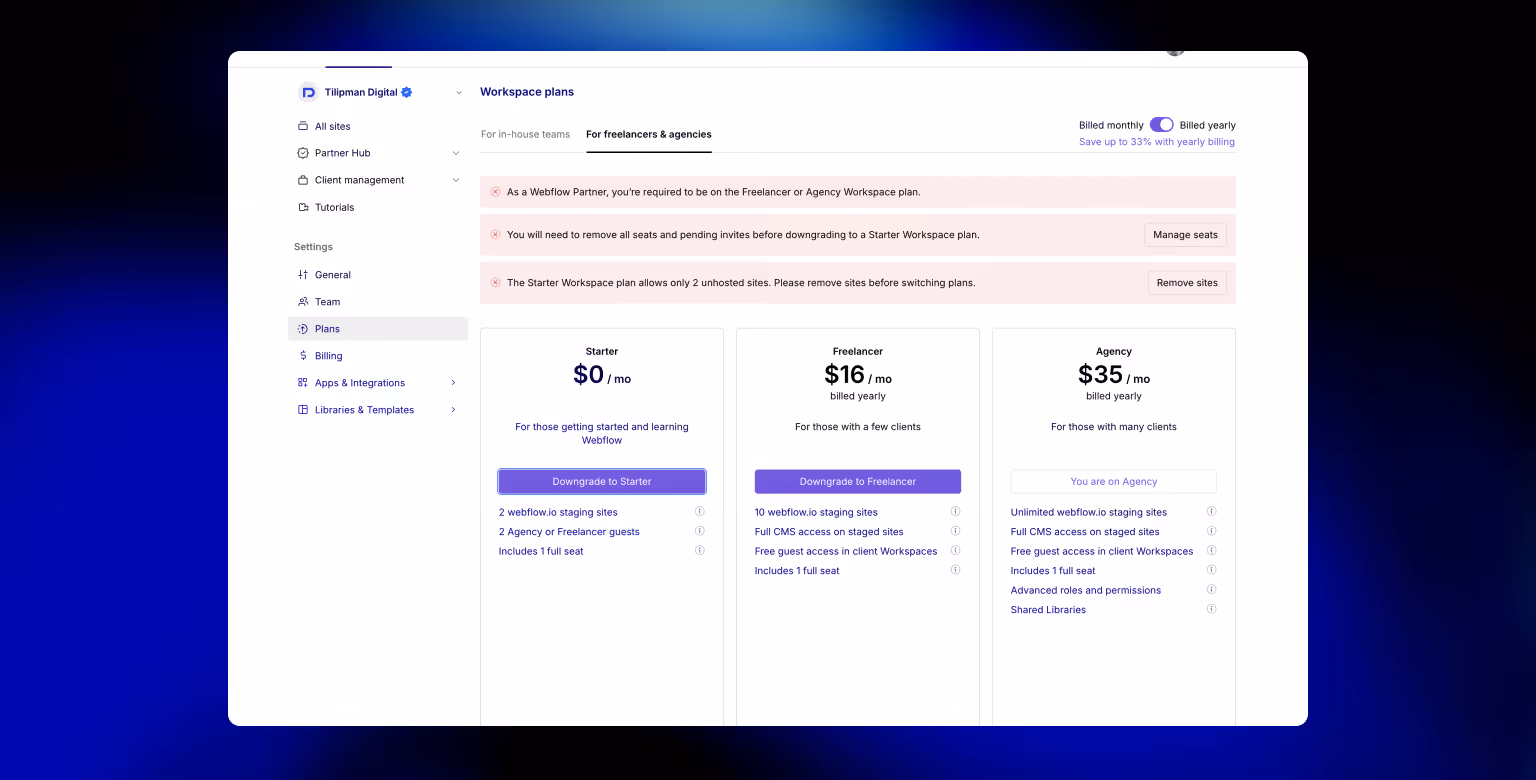The width and height of the screenshot is (1536, 780).
Task: Click the Tilipman Digital workspace logo
Action: pos(308,92)
